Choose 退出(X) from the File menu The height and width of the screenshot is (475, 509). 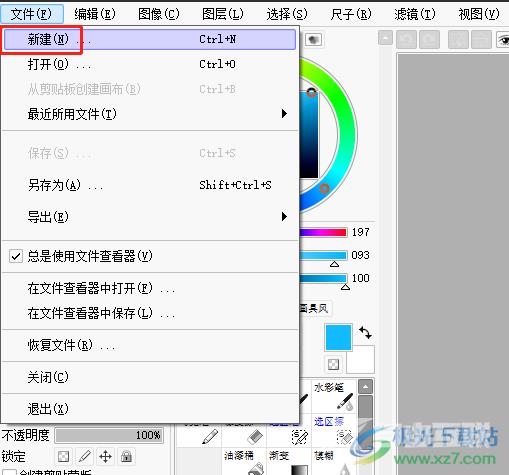point(150,409)
